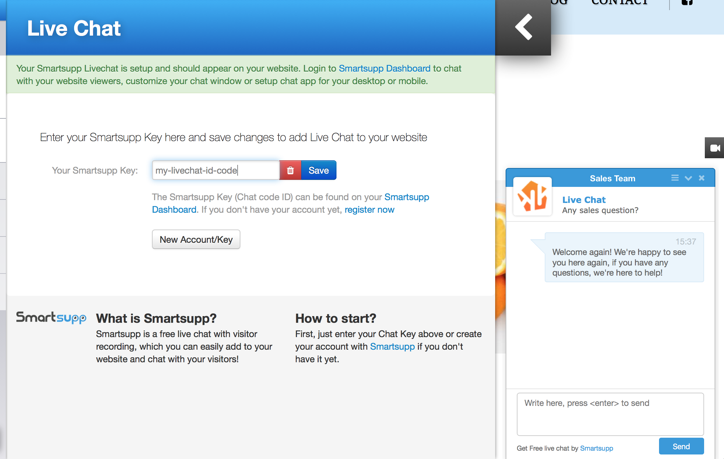Click the New Account/Key button

[x=196, y=240]
